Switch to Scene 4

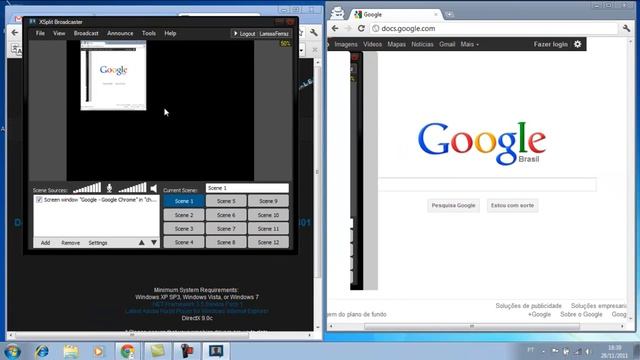click(184, 242)
